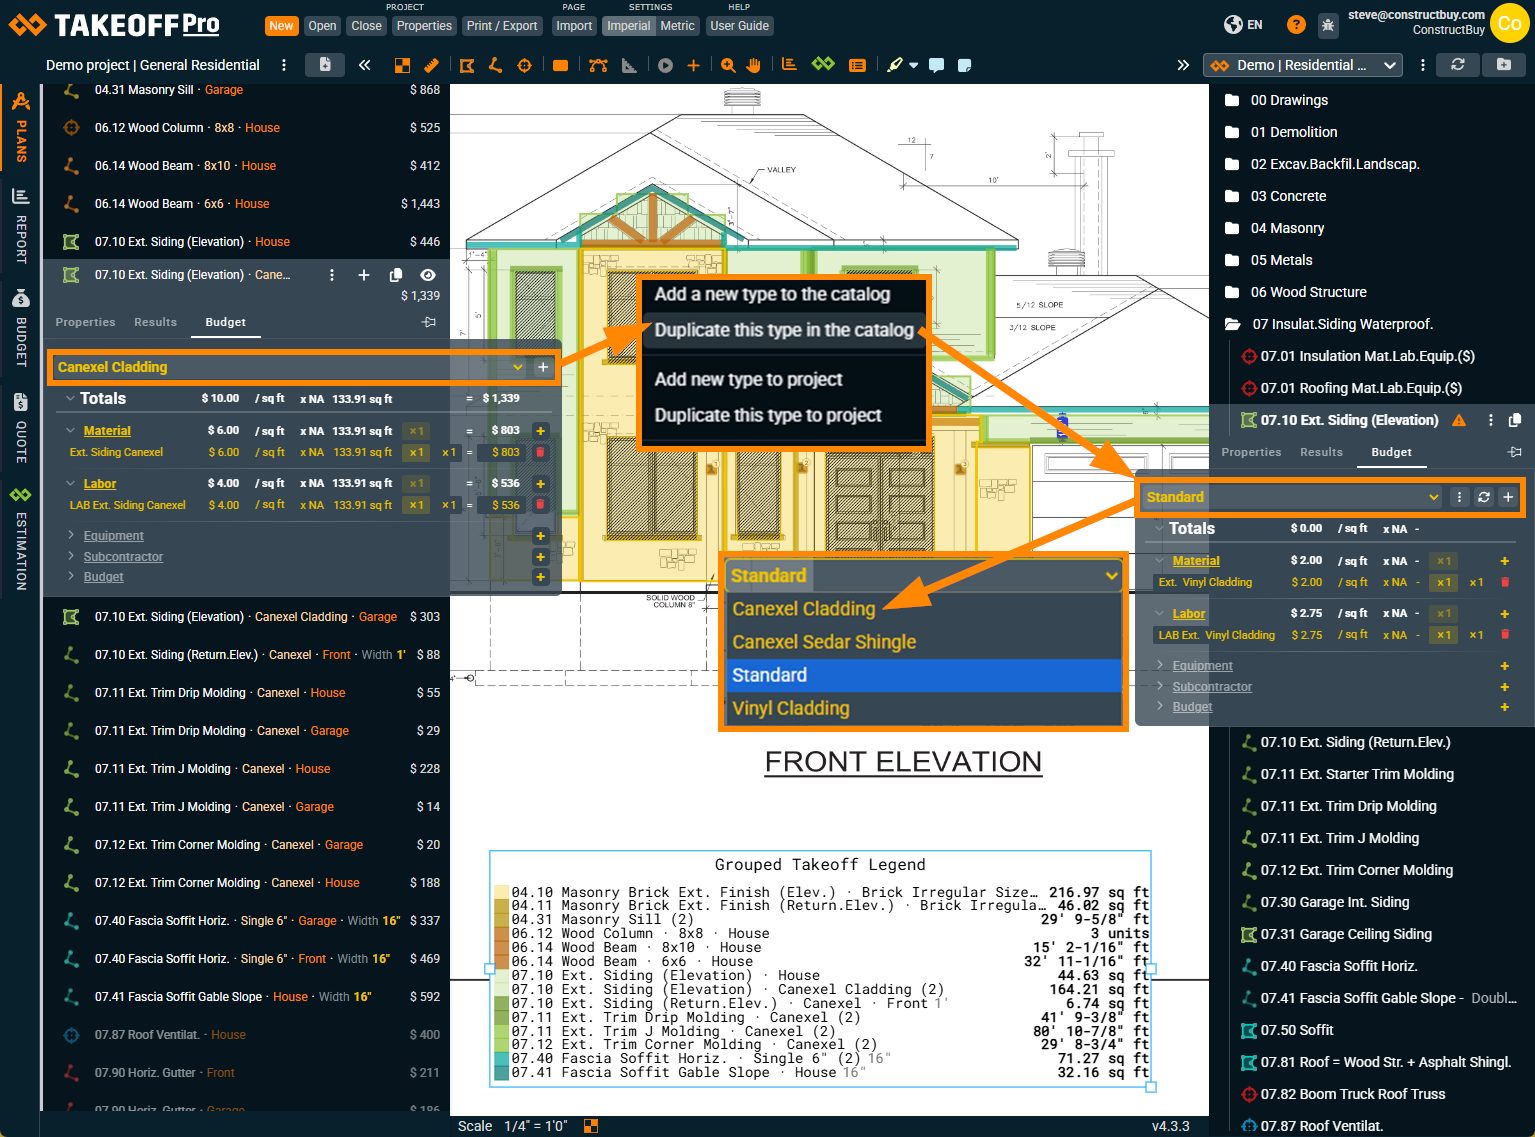Open the Demo | Residential catalog dropdown

(1303, 65)
